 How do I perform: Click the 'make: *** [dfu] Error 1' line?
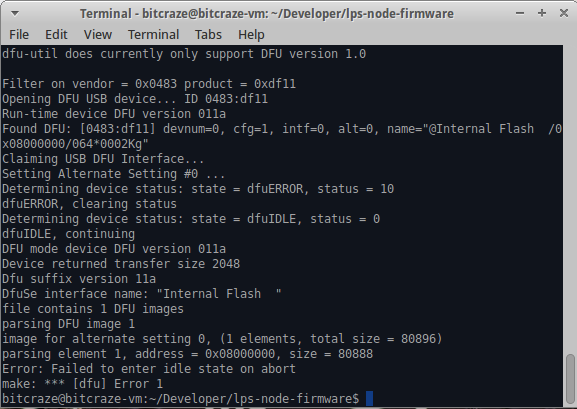82,384
